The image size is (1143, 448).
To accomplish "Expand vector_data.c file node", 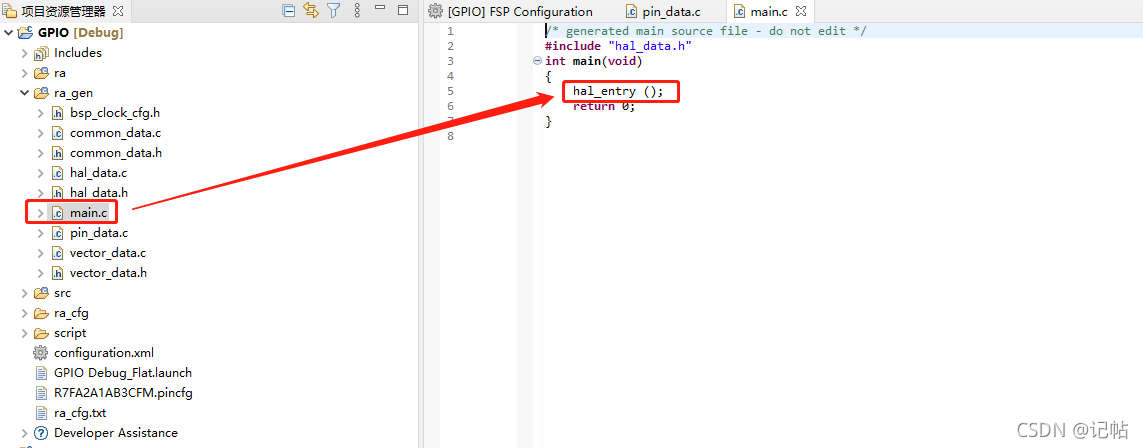I will click(41, 253).
